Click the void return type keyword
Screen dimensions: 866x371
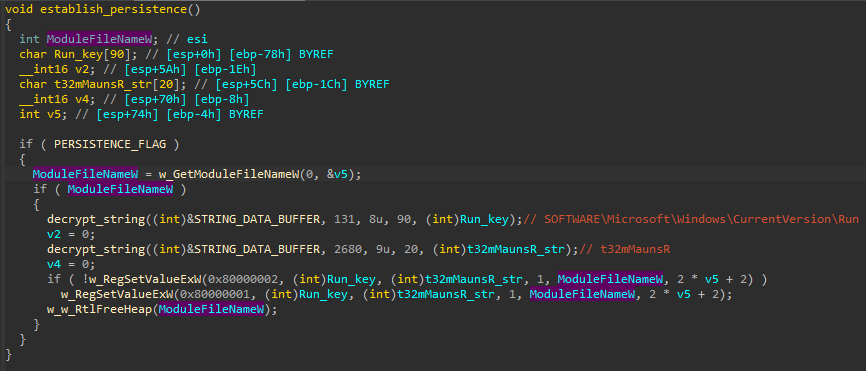19,10
